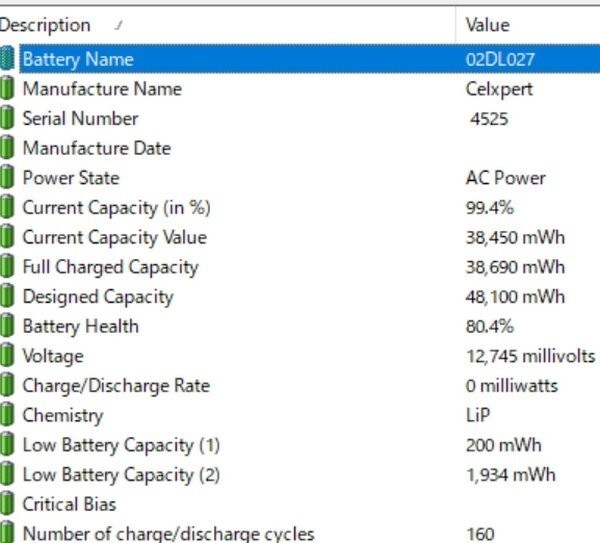Click the battery icon beside Charge/Discharge Rate
The image size is (600, 543).
(x=7, y=385)
